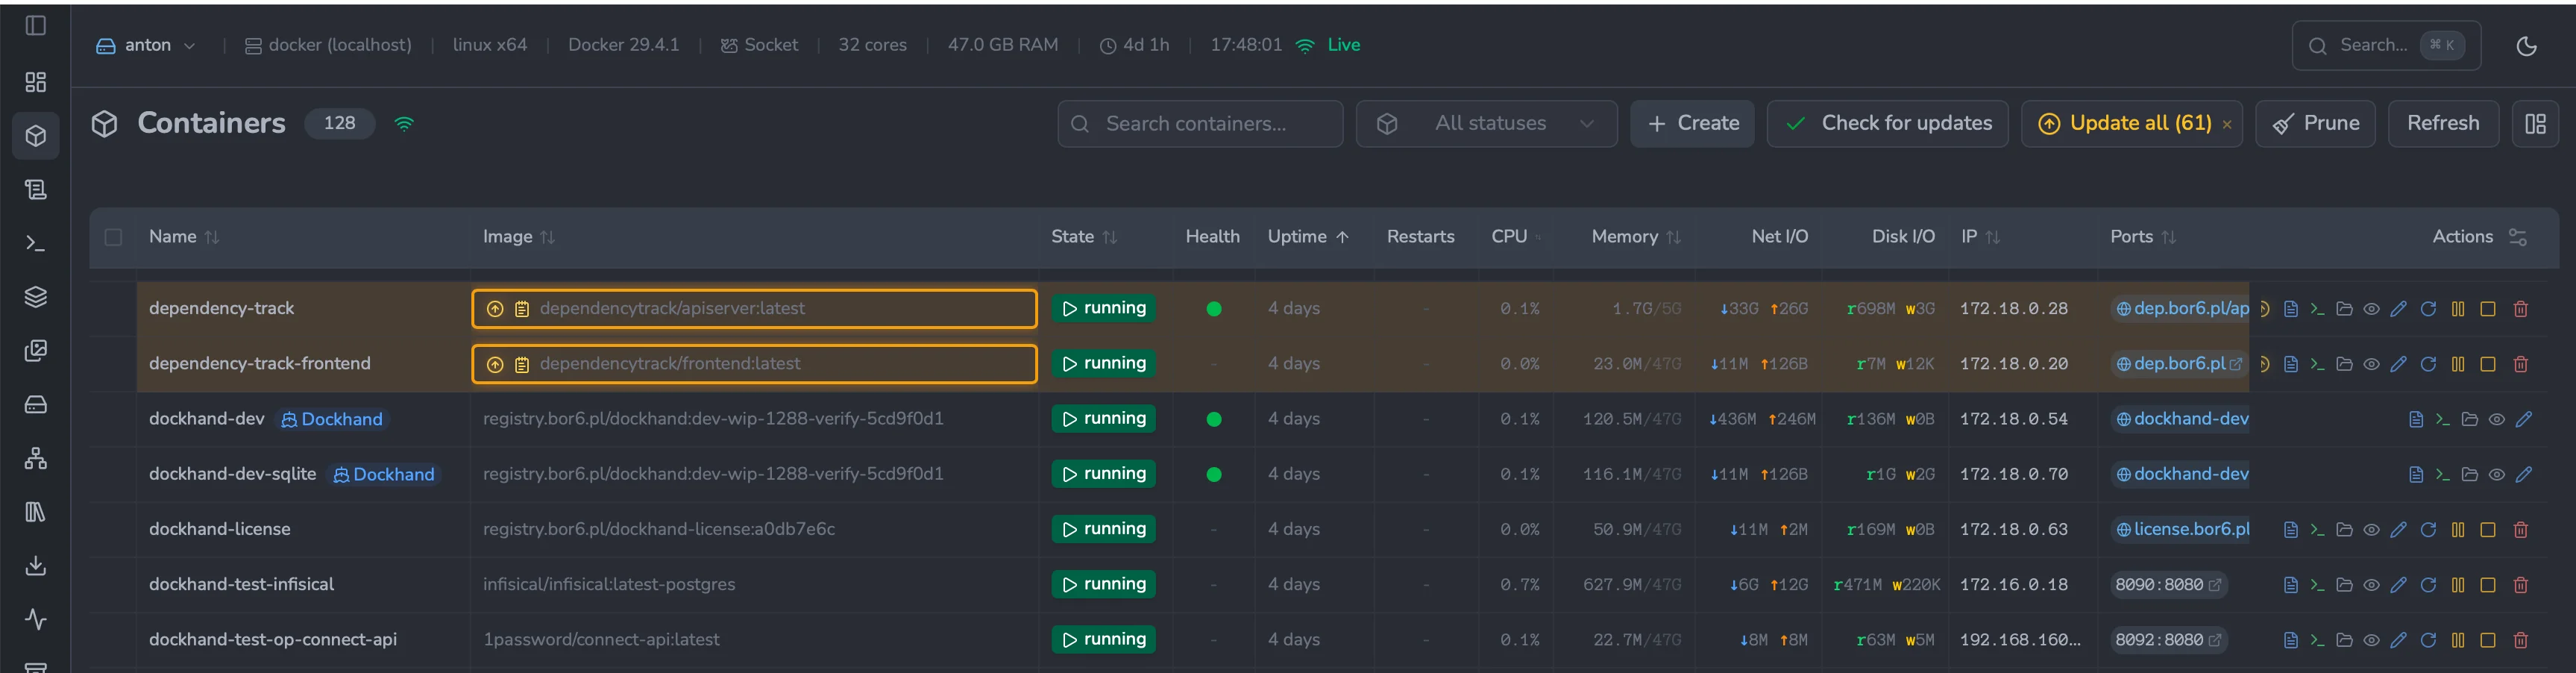Open Images icon in sidebar
This screenshot has height=673, width=2576.
pos(35,351)
